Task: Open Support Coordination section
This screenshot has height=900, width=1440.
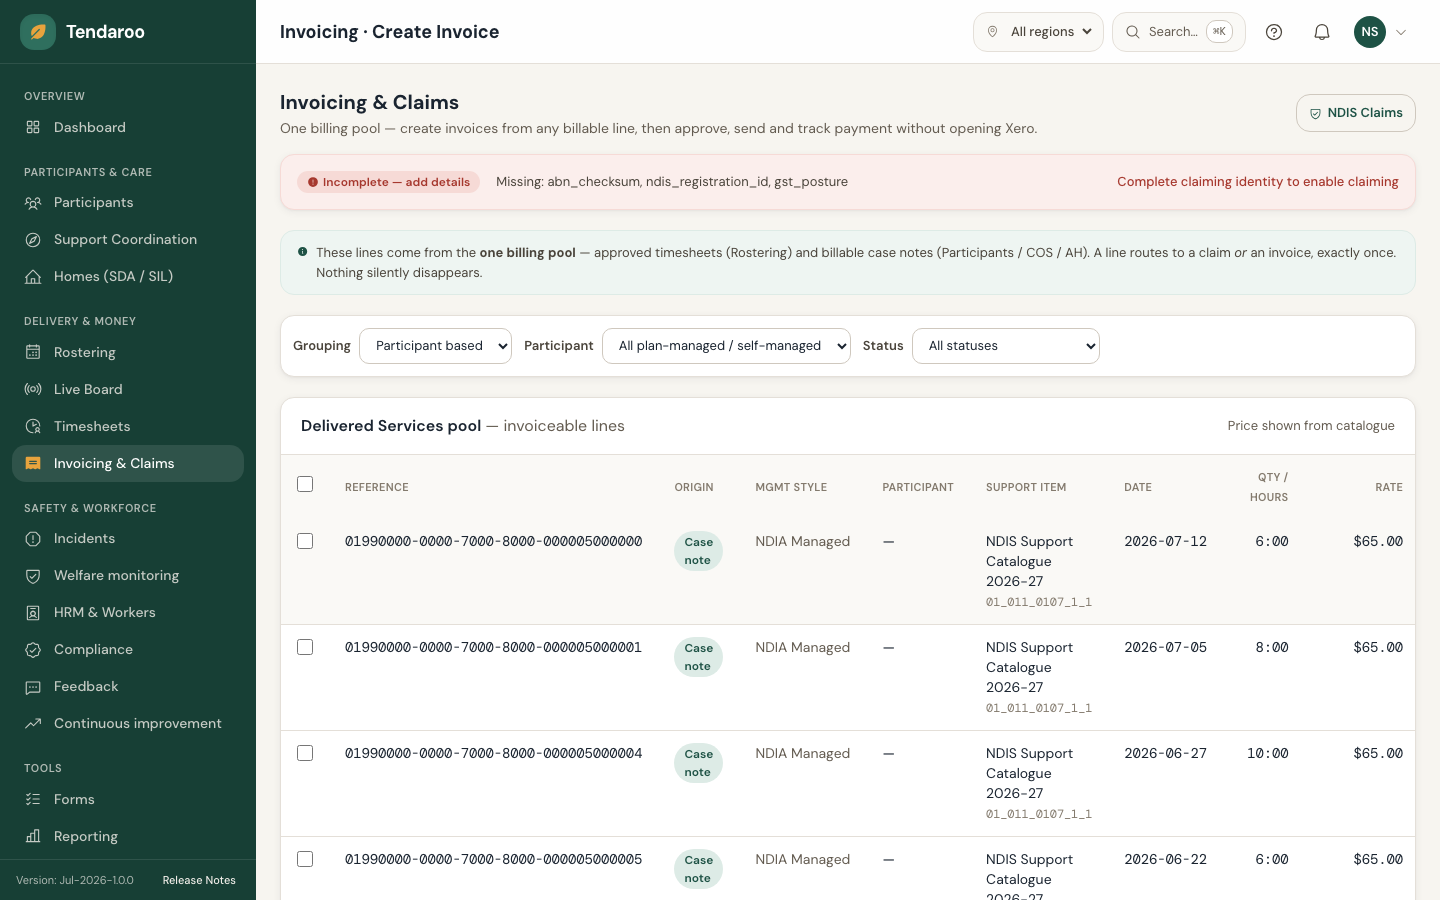Action: pyautogui.click(x=128, y=239)
